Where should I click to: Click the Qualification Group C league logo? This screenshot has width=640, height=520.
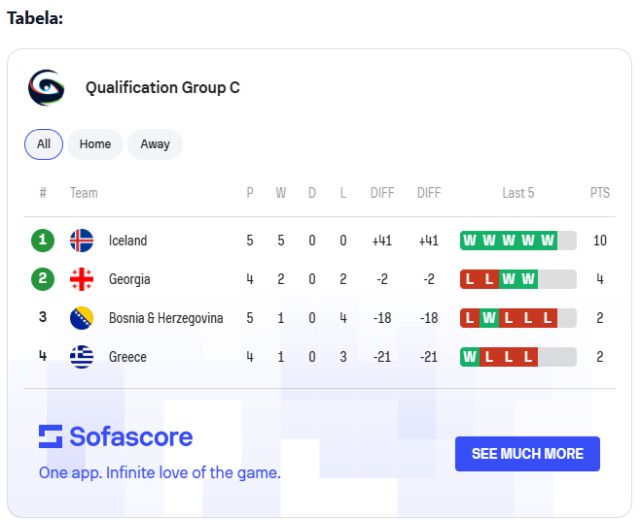tap(46, 88)
